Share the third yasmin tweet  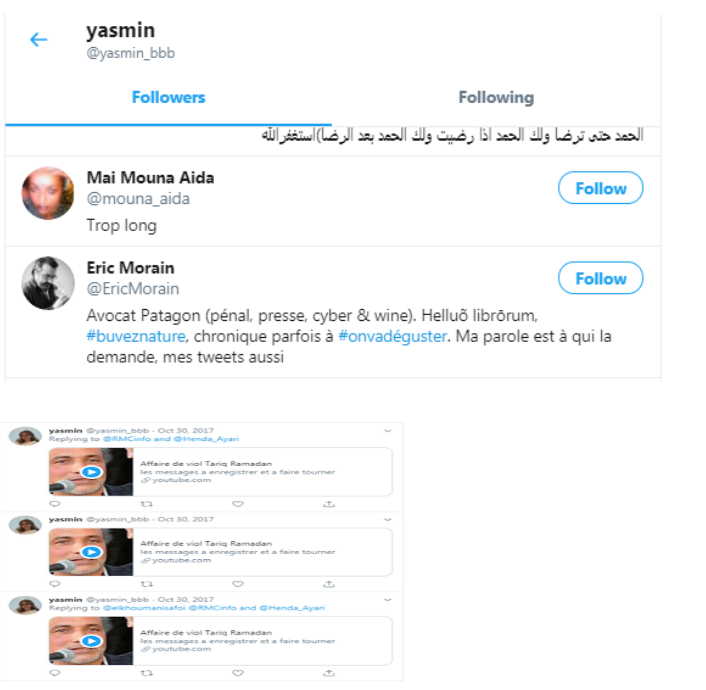point(329,673)
